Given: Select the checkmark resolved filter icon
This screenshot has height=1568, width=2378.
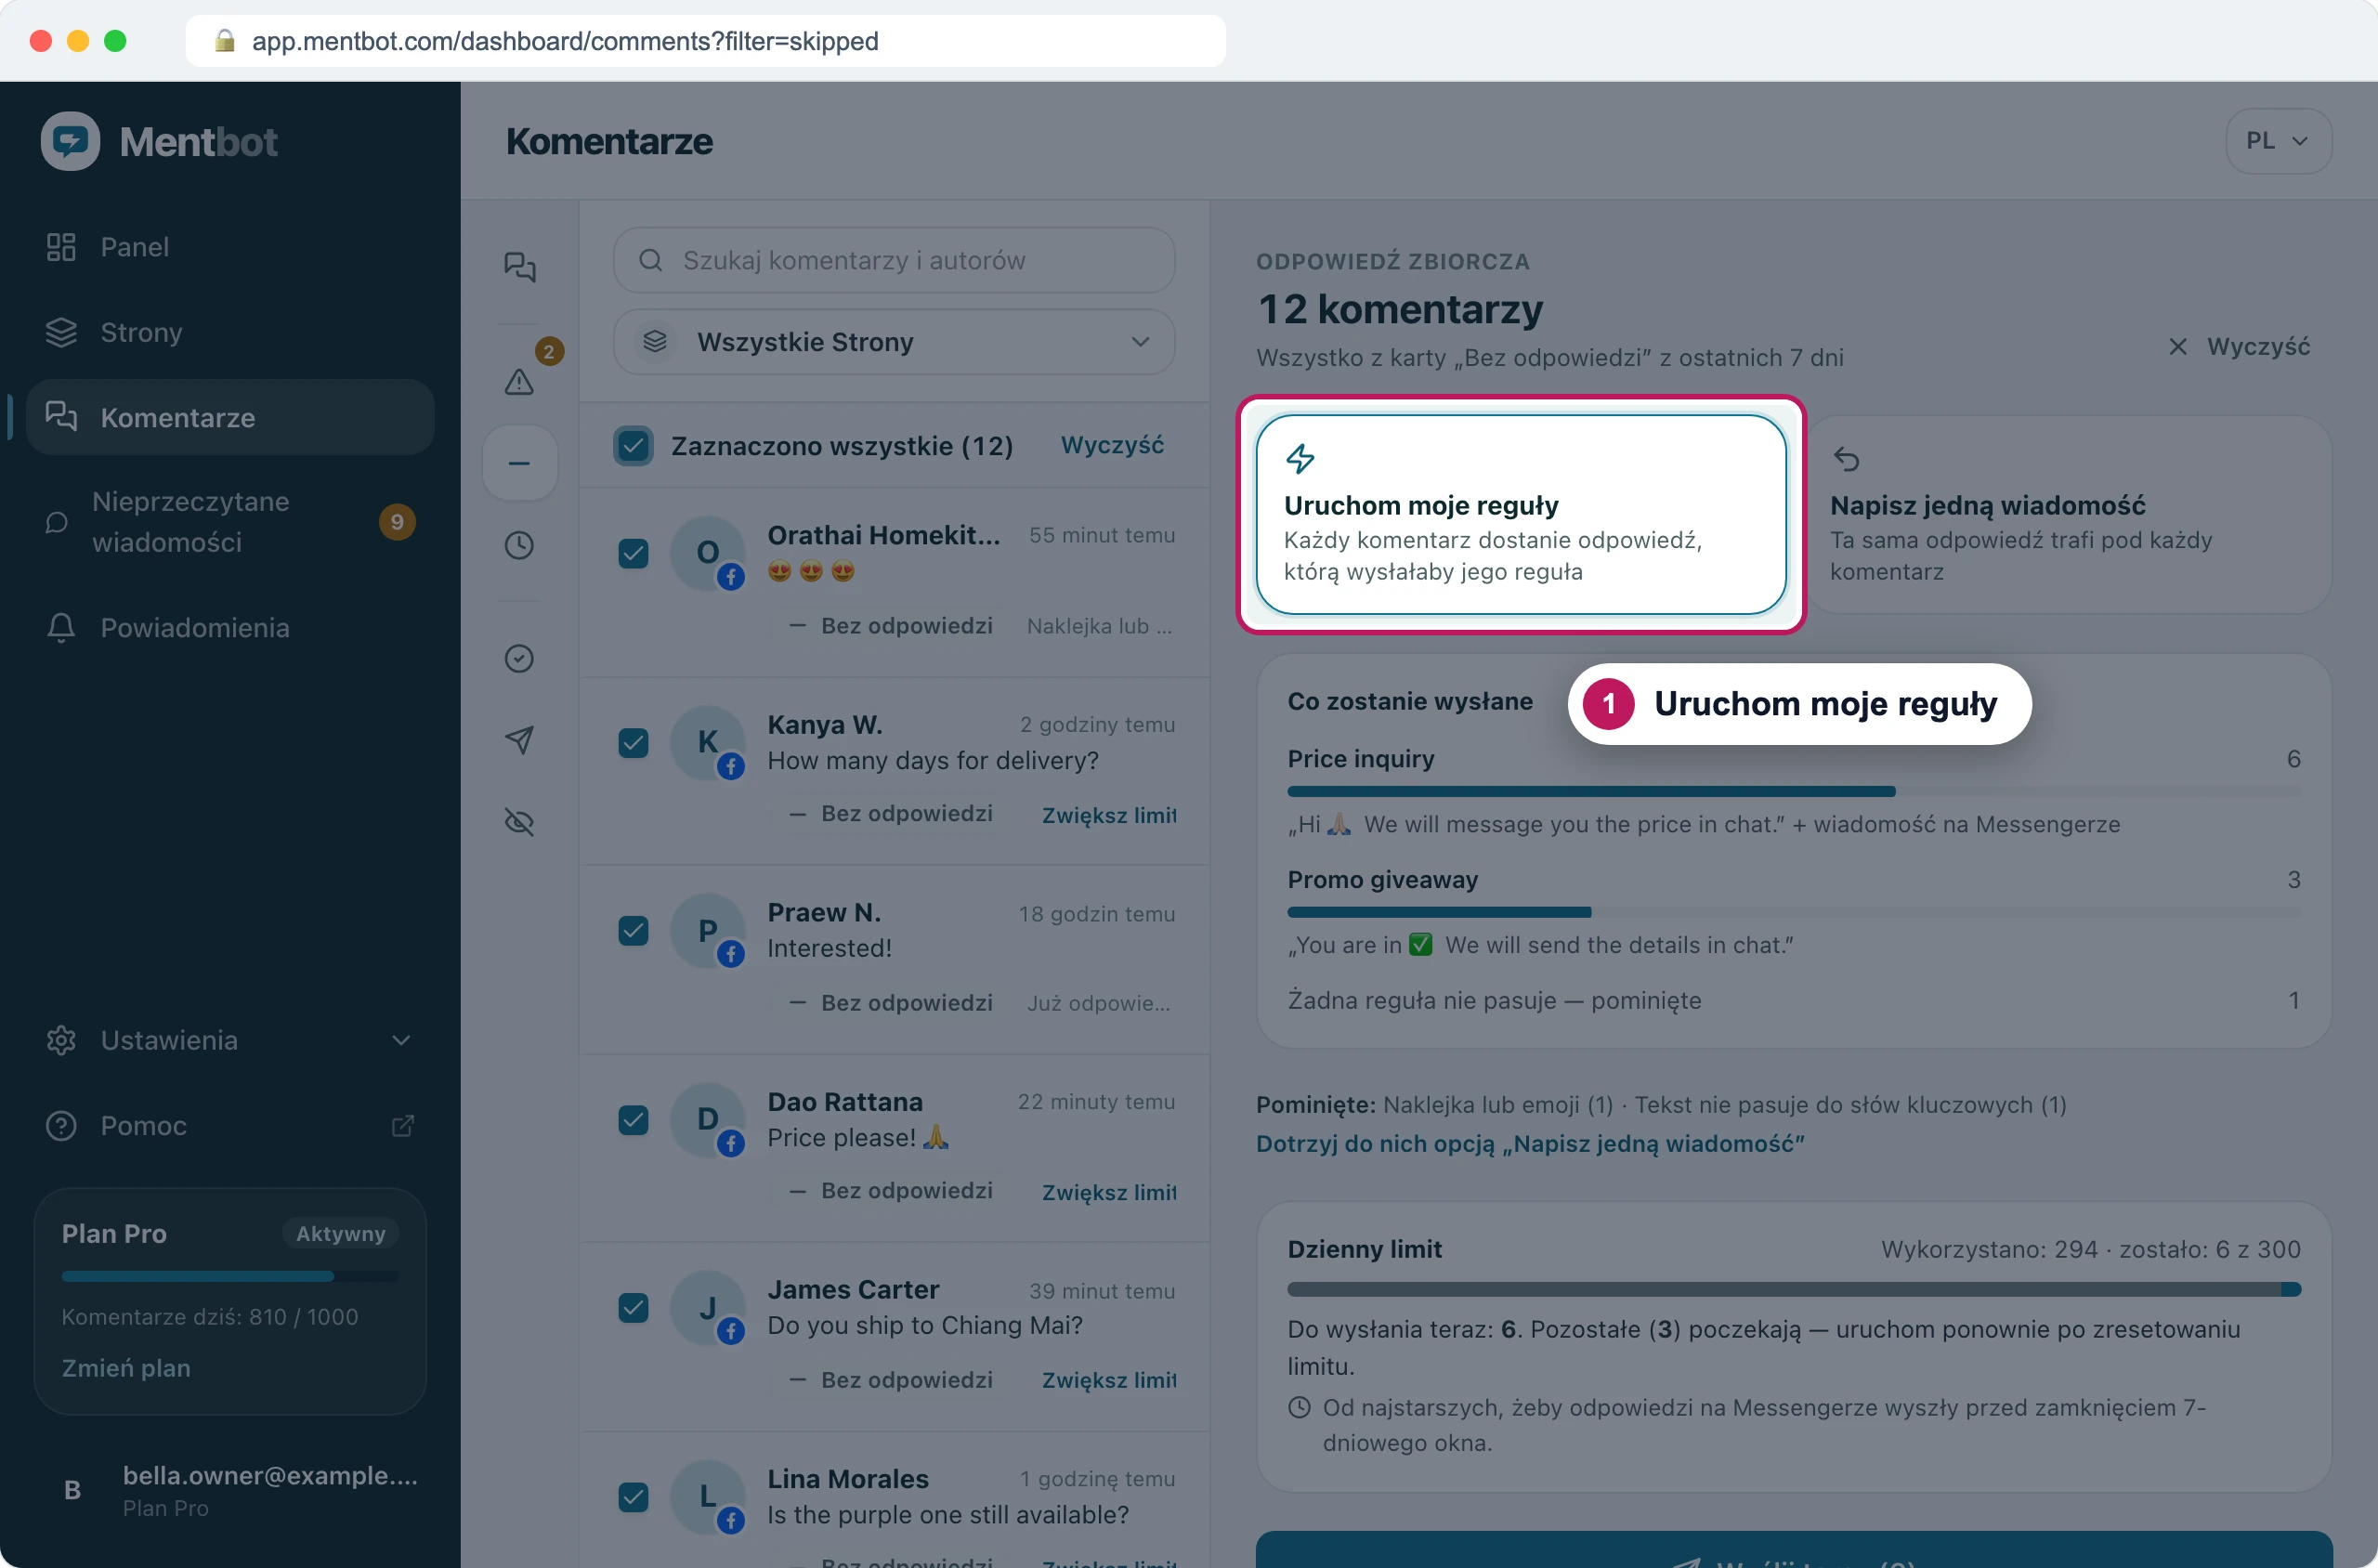Looking at the screenshot, I should (519, 658).
